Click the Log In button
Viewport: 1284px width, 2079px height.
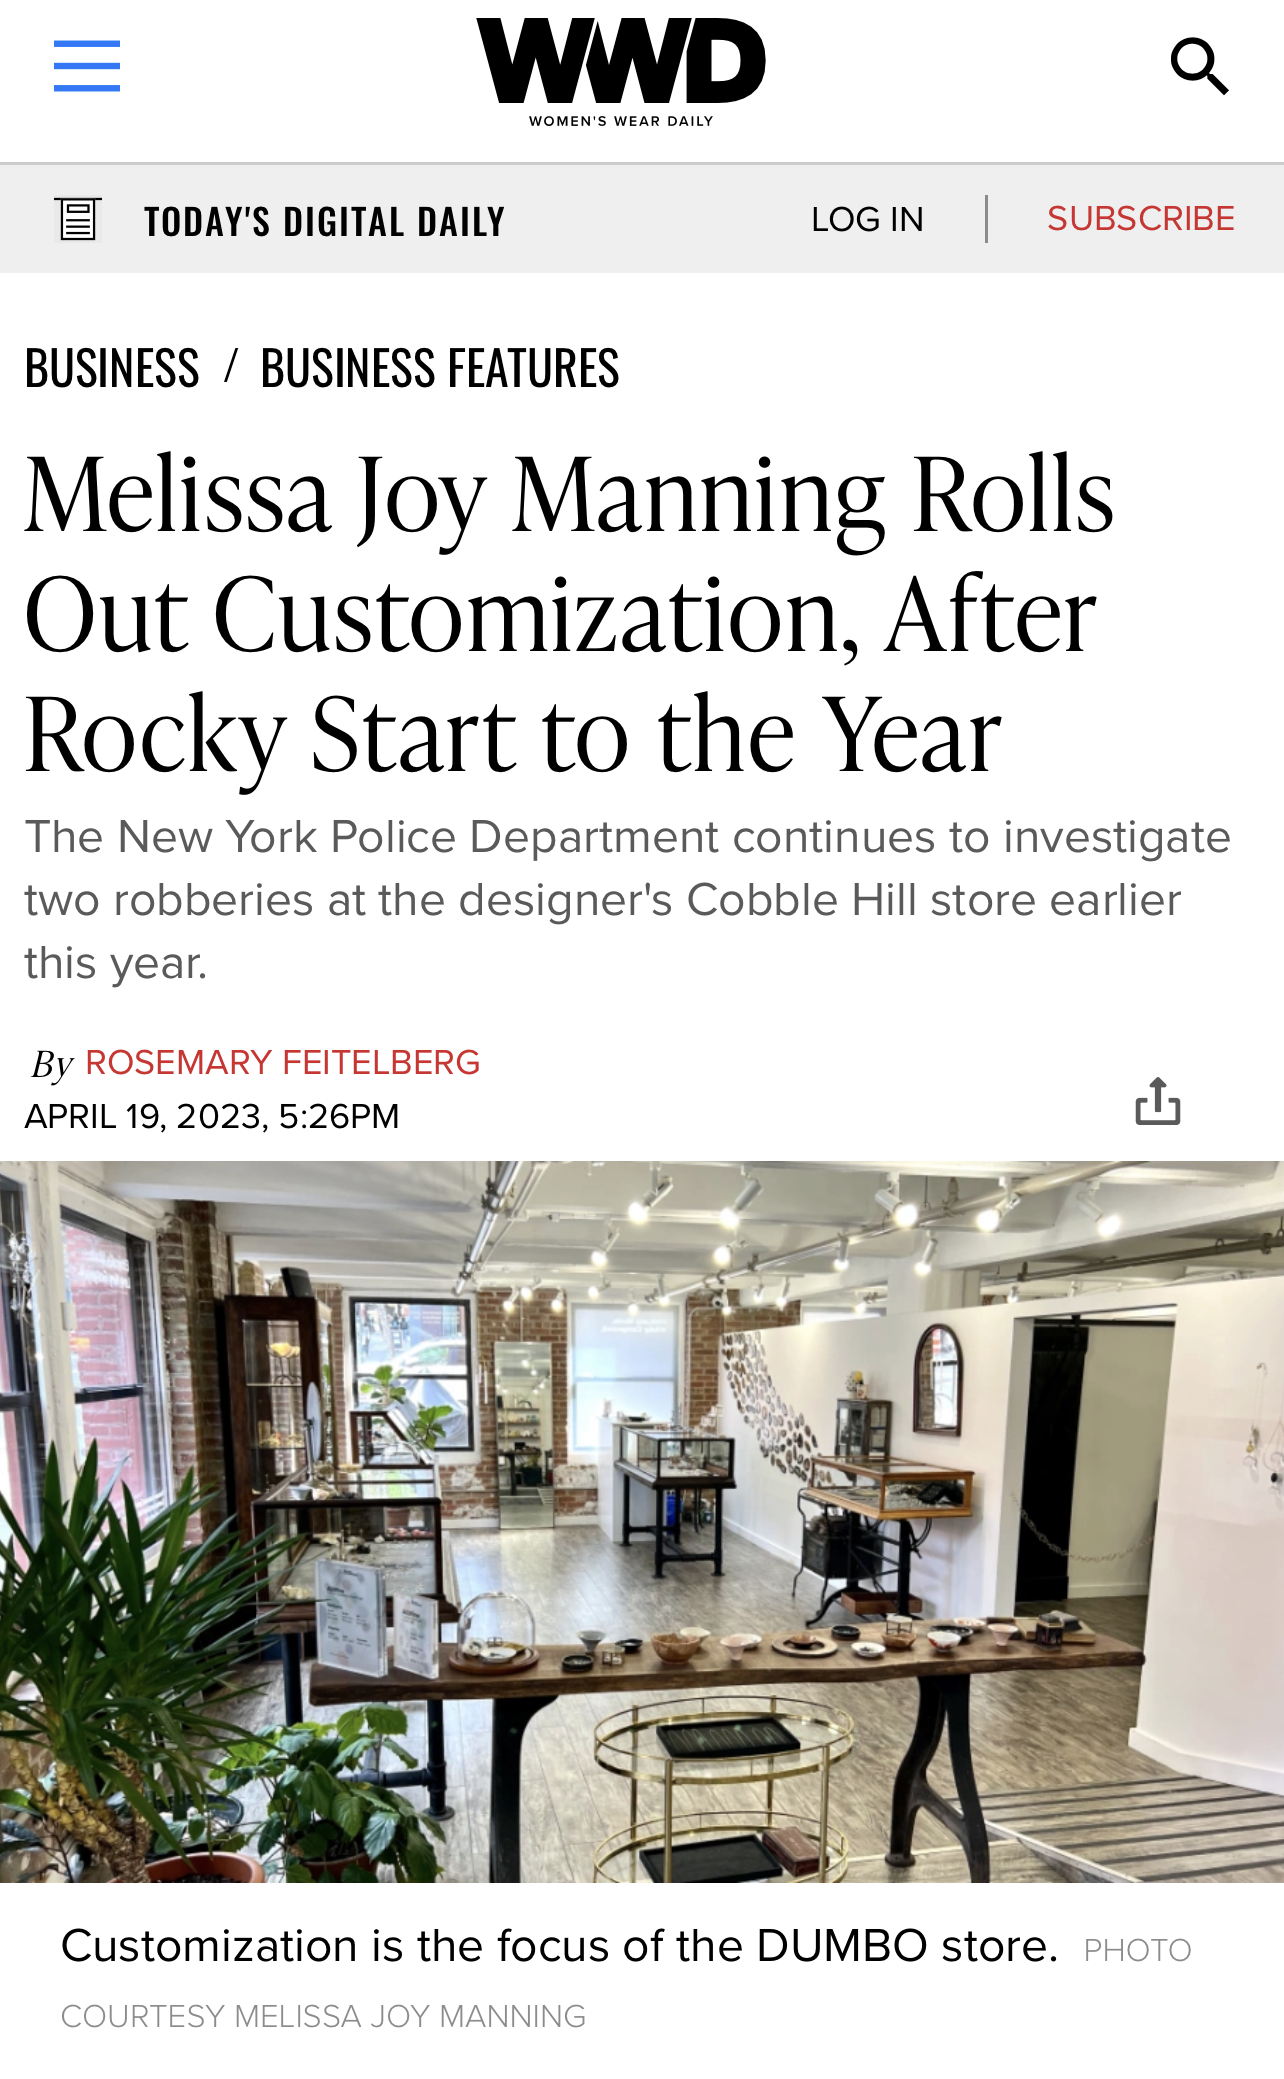(867, 219)
